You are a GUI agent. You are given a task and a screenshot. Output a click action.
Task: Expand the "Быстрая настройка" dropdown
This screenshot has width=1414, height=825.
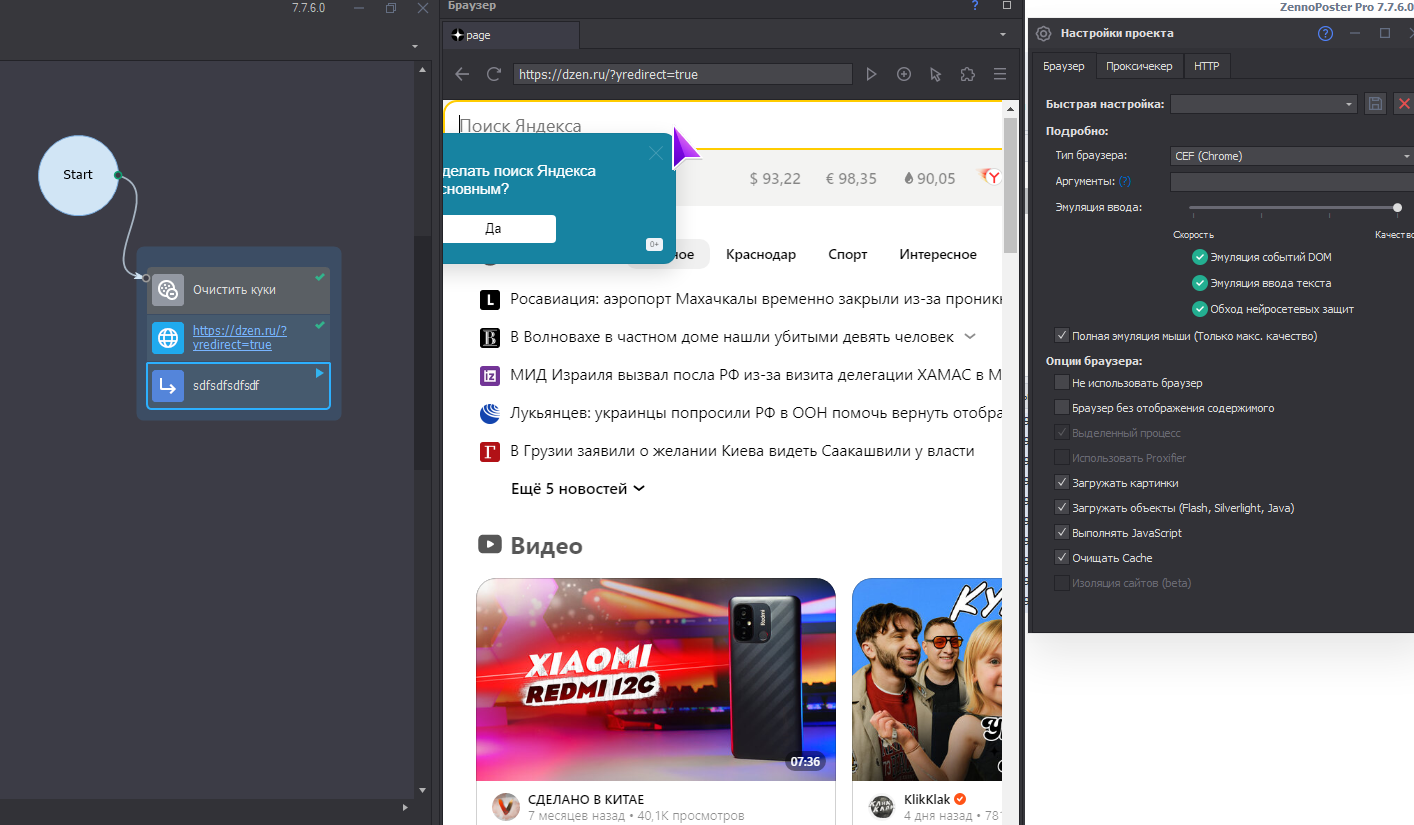click(1264, 104)
